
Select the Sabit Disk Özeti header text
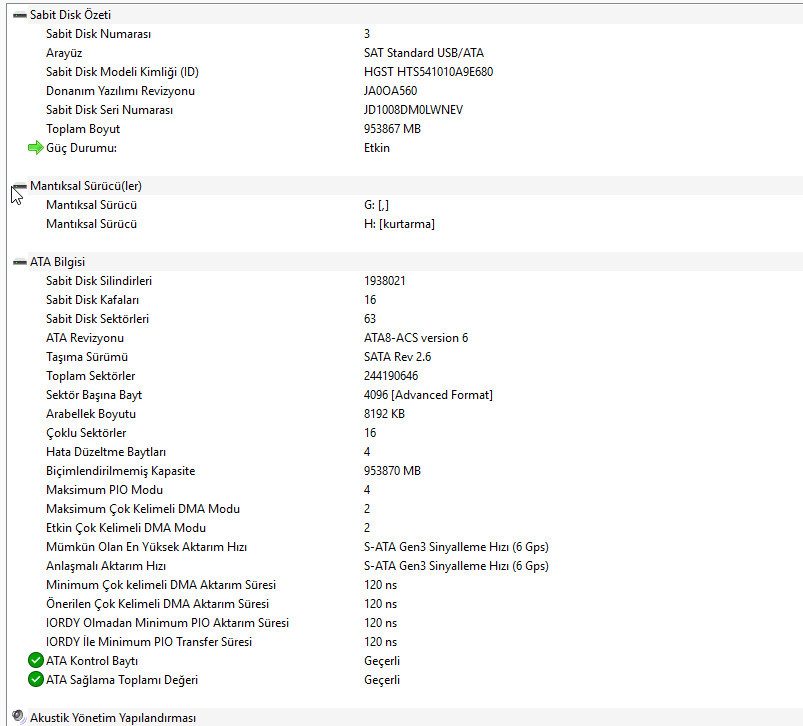(70, 15)
